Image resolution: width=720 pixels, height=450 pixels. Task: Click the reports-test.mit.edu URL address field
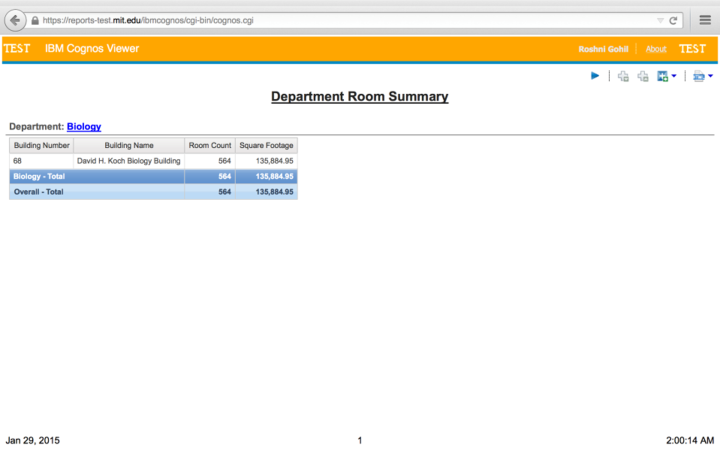click(300, 20)
